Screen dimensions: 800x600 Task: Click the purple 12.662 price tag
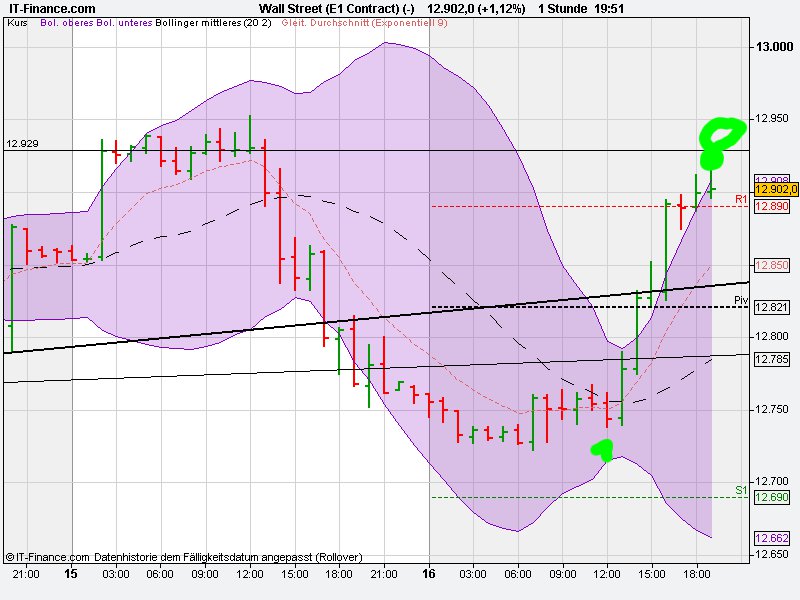pos(772,536)
